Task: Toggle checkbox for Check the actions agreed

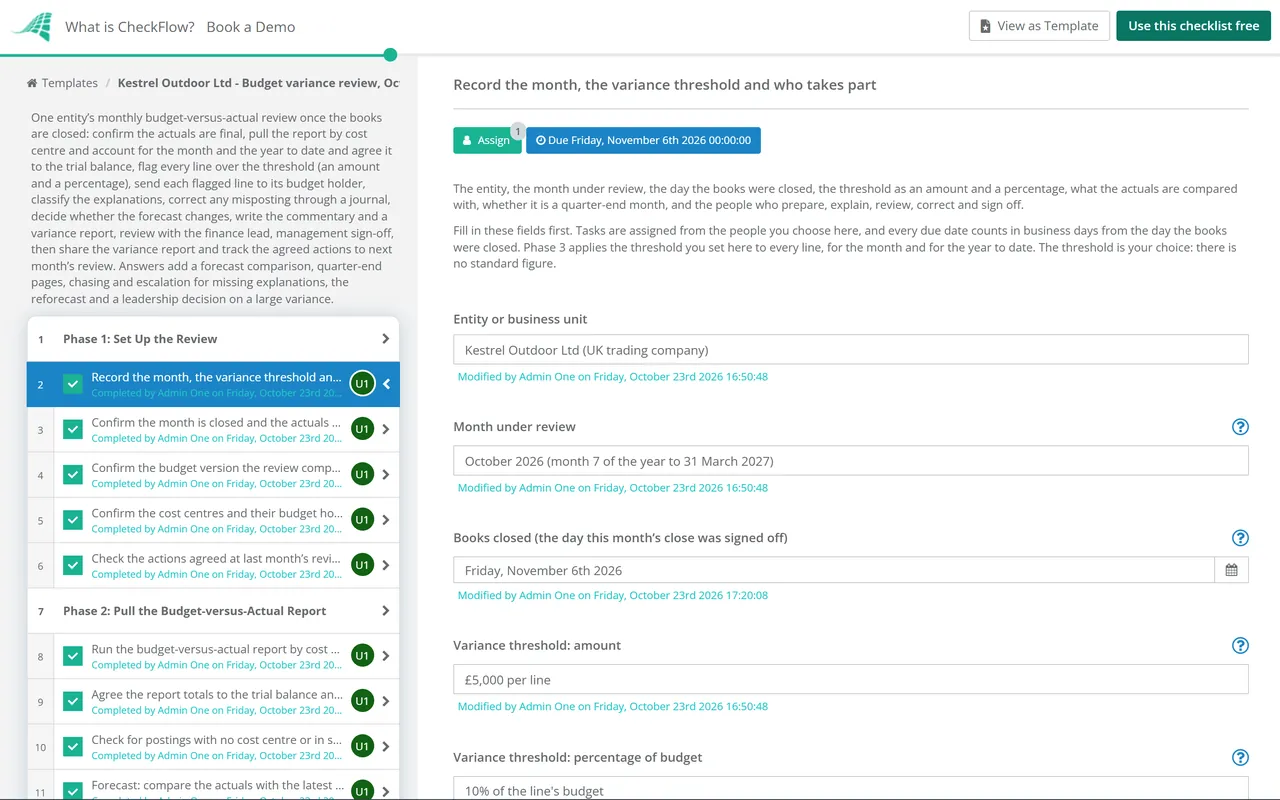Action: pos(73,565)
